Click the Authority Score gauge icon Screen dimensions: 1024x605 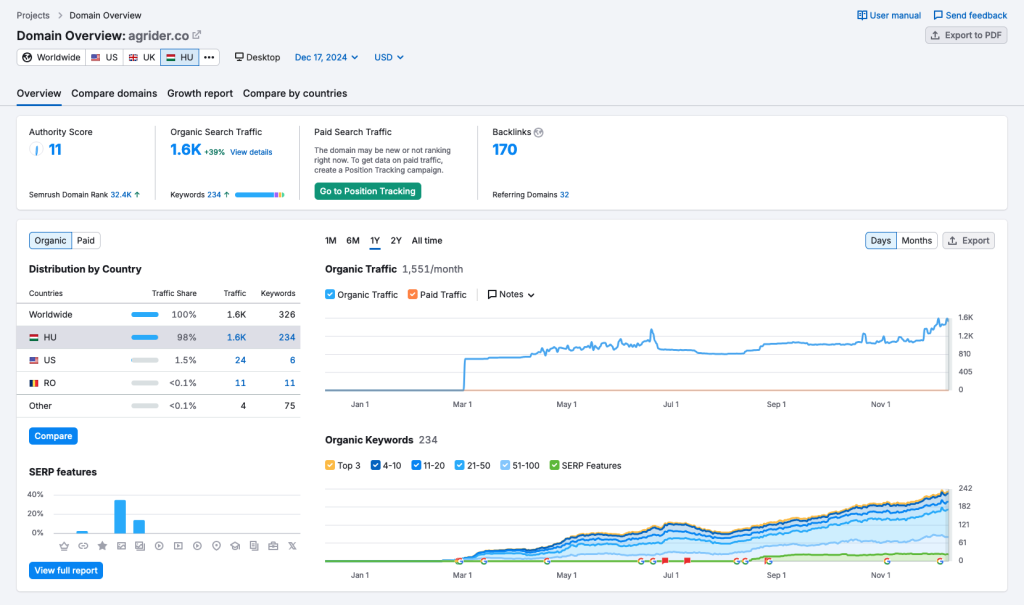click(36, 150)
